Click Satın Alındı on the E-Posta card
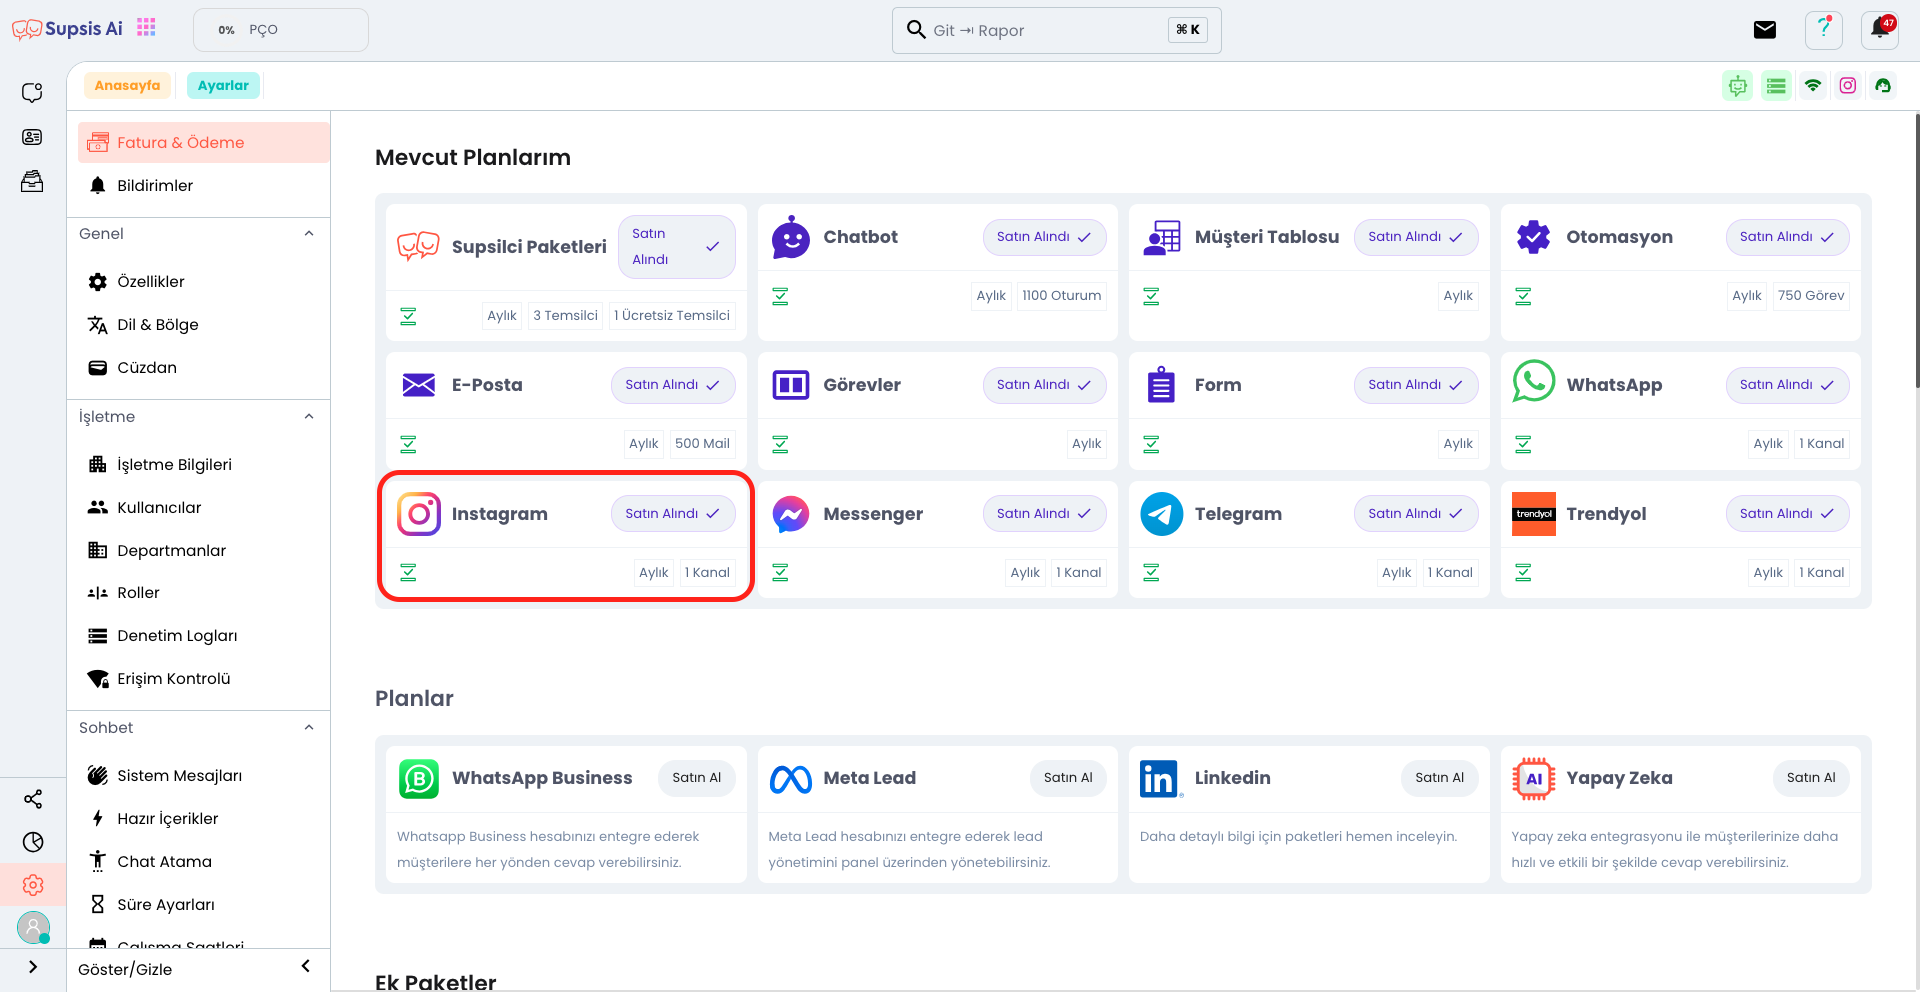Viewport: 1920px width, 992px height. 673,385
